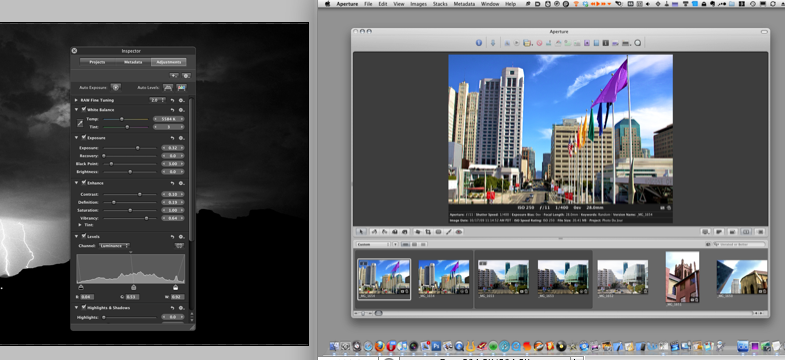Select the Red Eye tool
This screenshot has width=785, height=360.
click(459, 232)
